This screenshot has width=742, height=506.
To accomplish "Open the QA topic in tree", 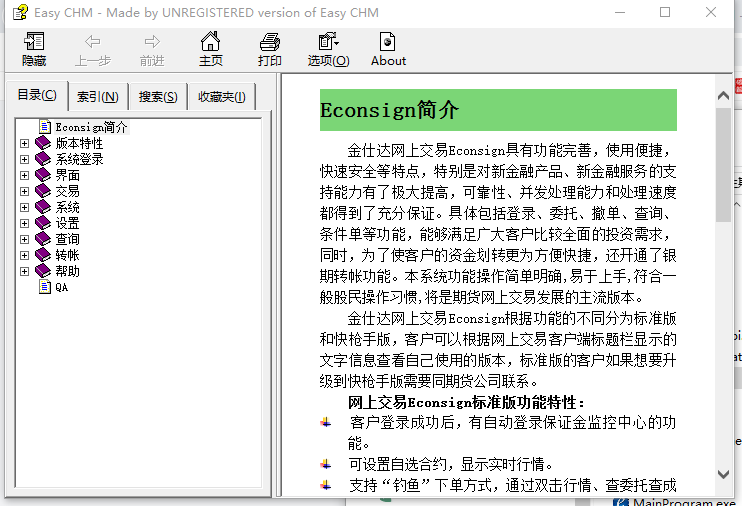I will click(62, 287).
